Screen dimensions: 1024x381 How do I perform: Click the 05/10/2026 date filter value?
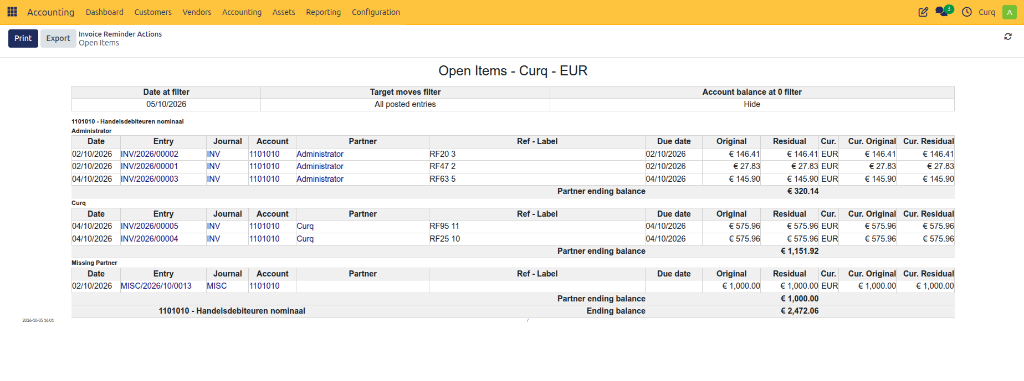point(166,105)
